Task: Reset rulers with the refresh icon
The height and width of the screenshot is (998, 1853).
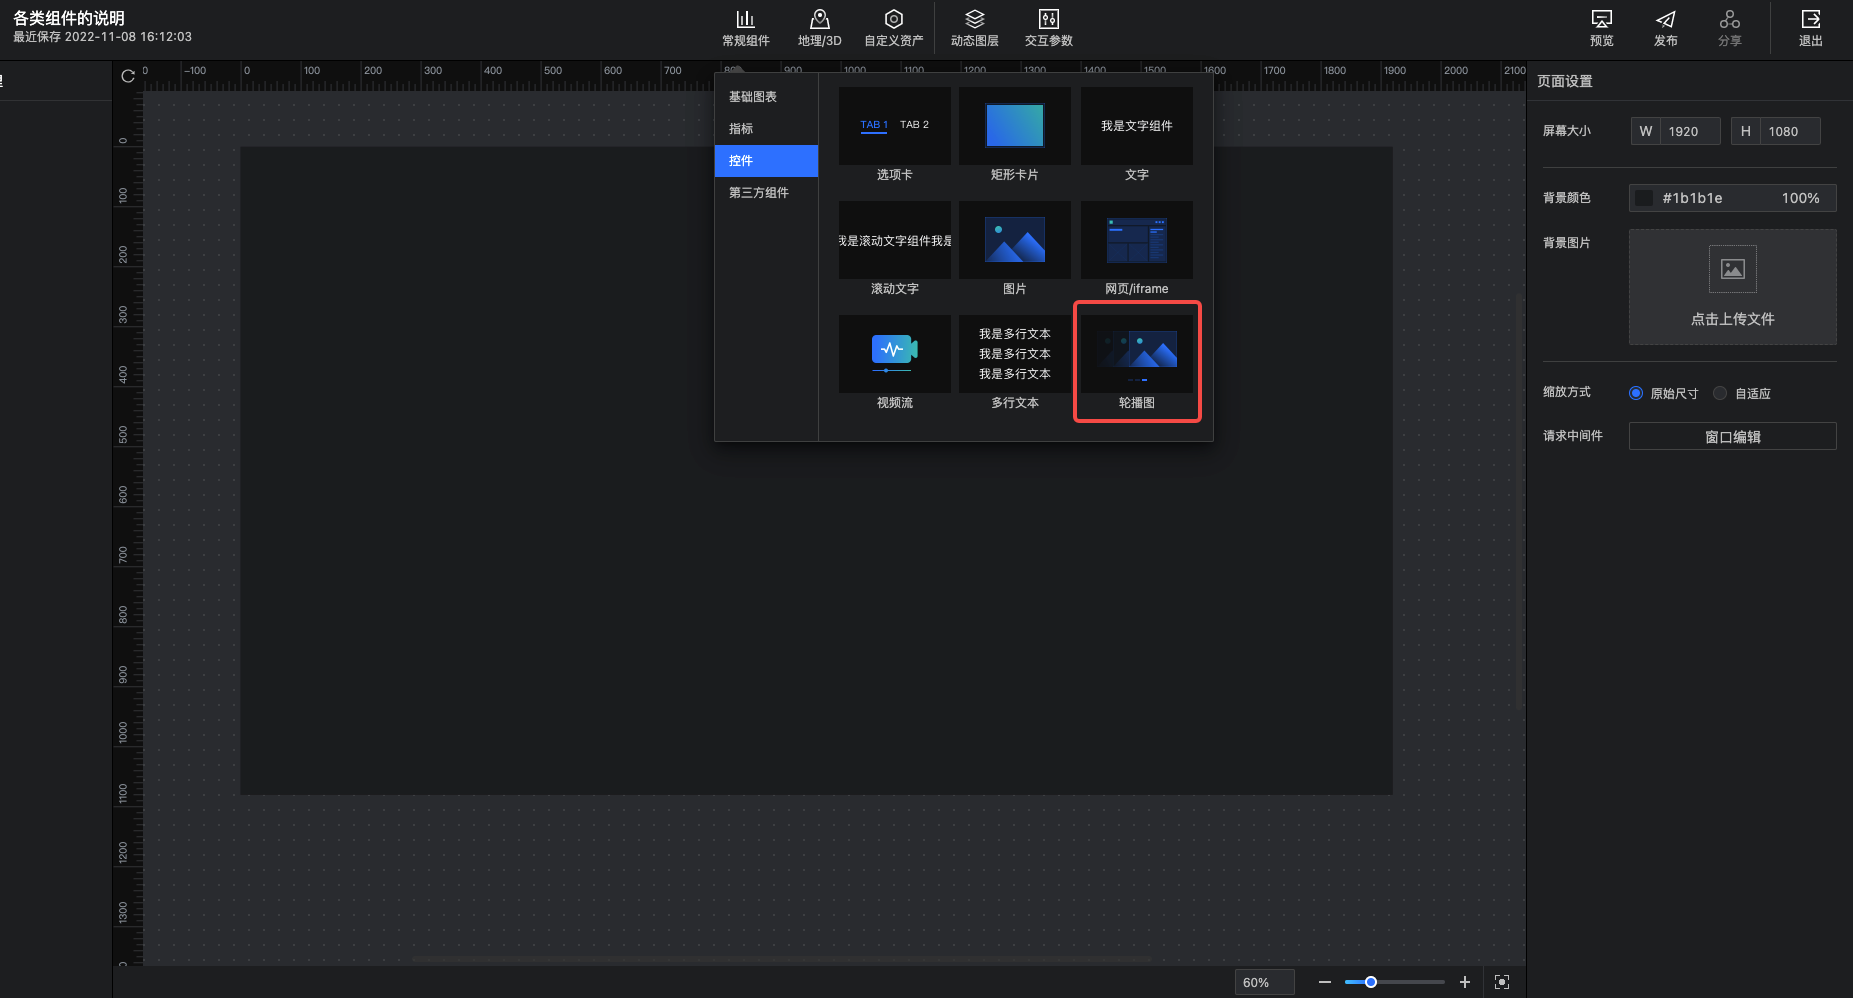Action: [x=128, y=76]
